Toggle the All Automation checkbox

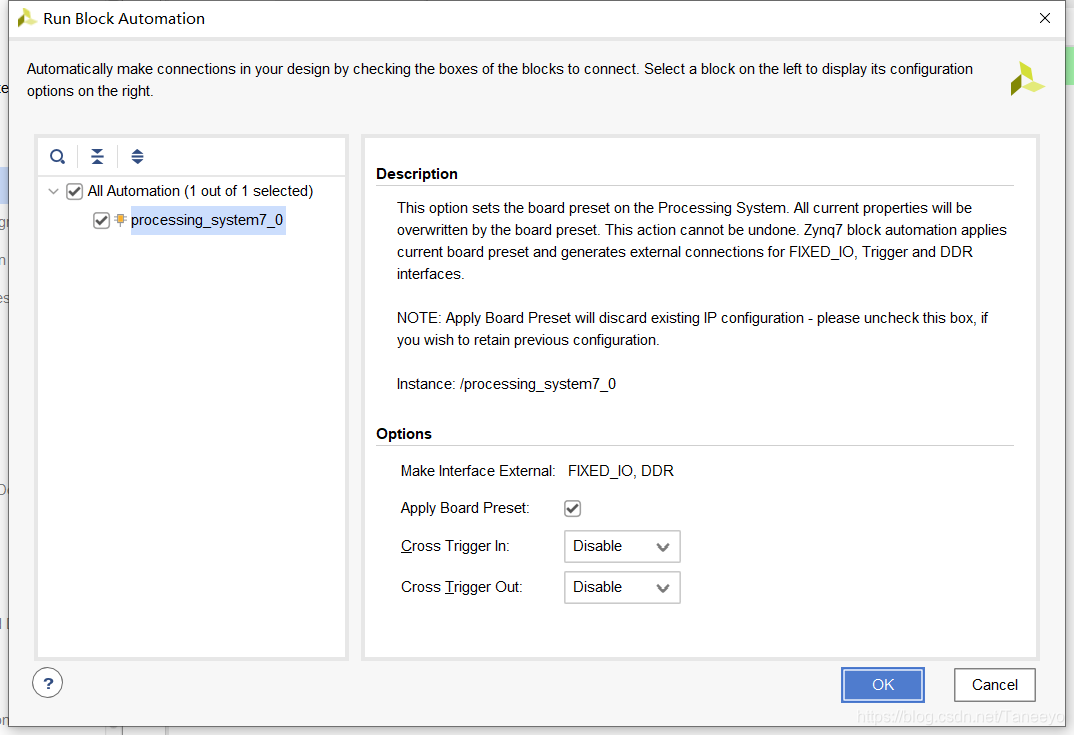click(x=74, y=191)
